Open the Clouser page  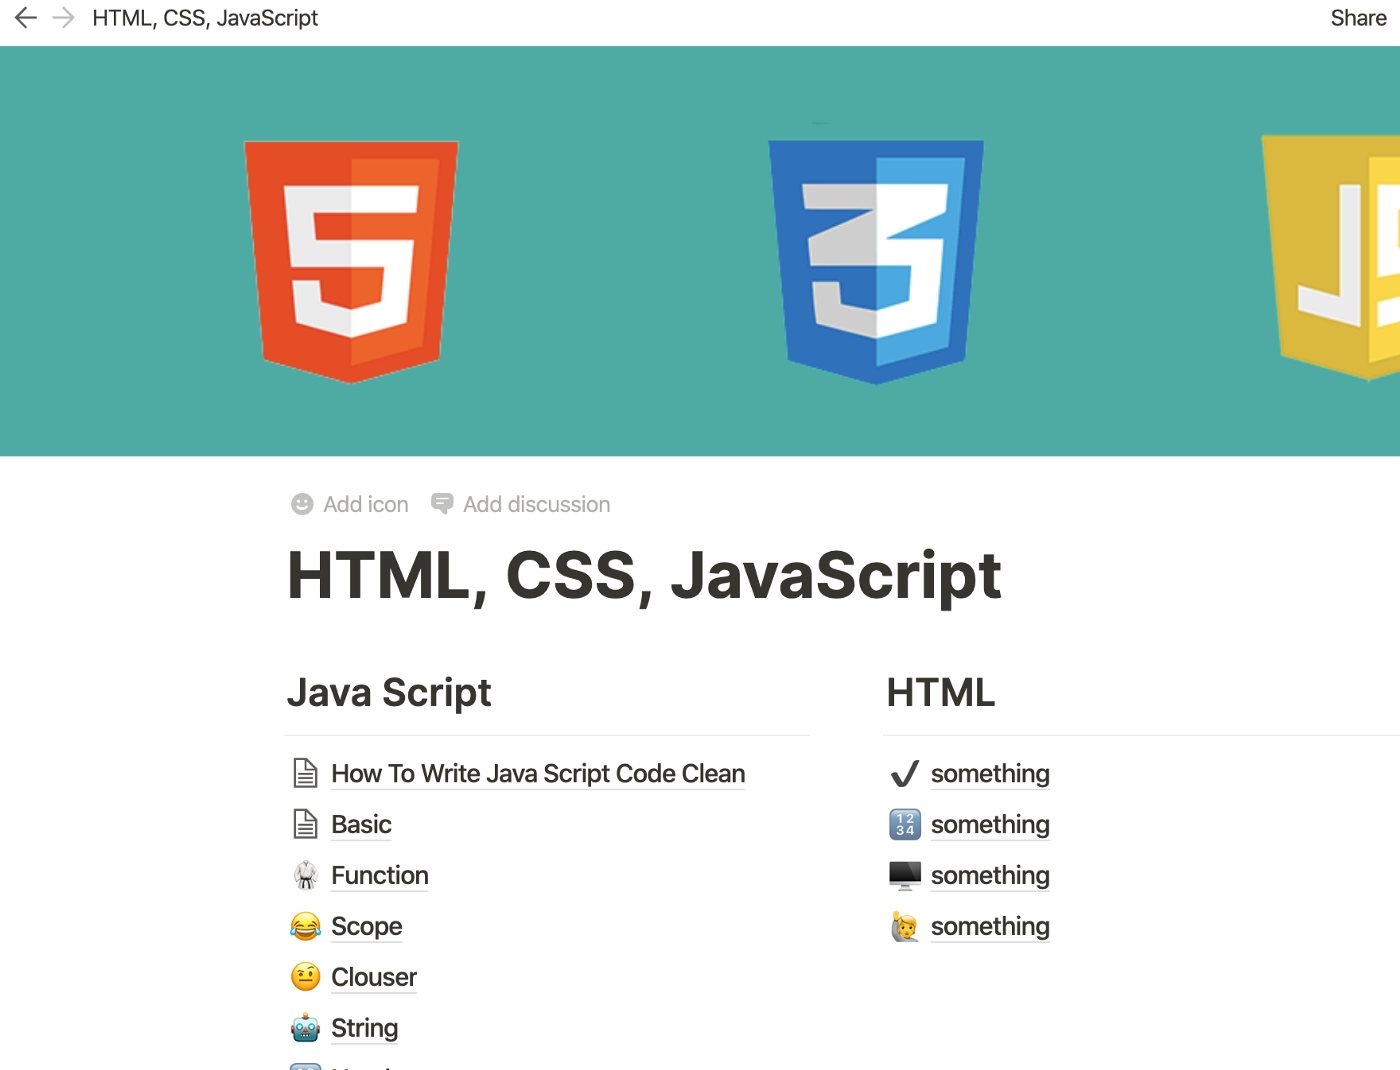tap(374, 978)
